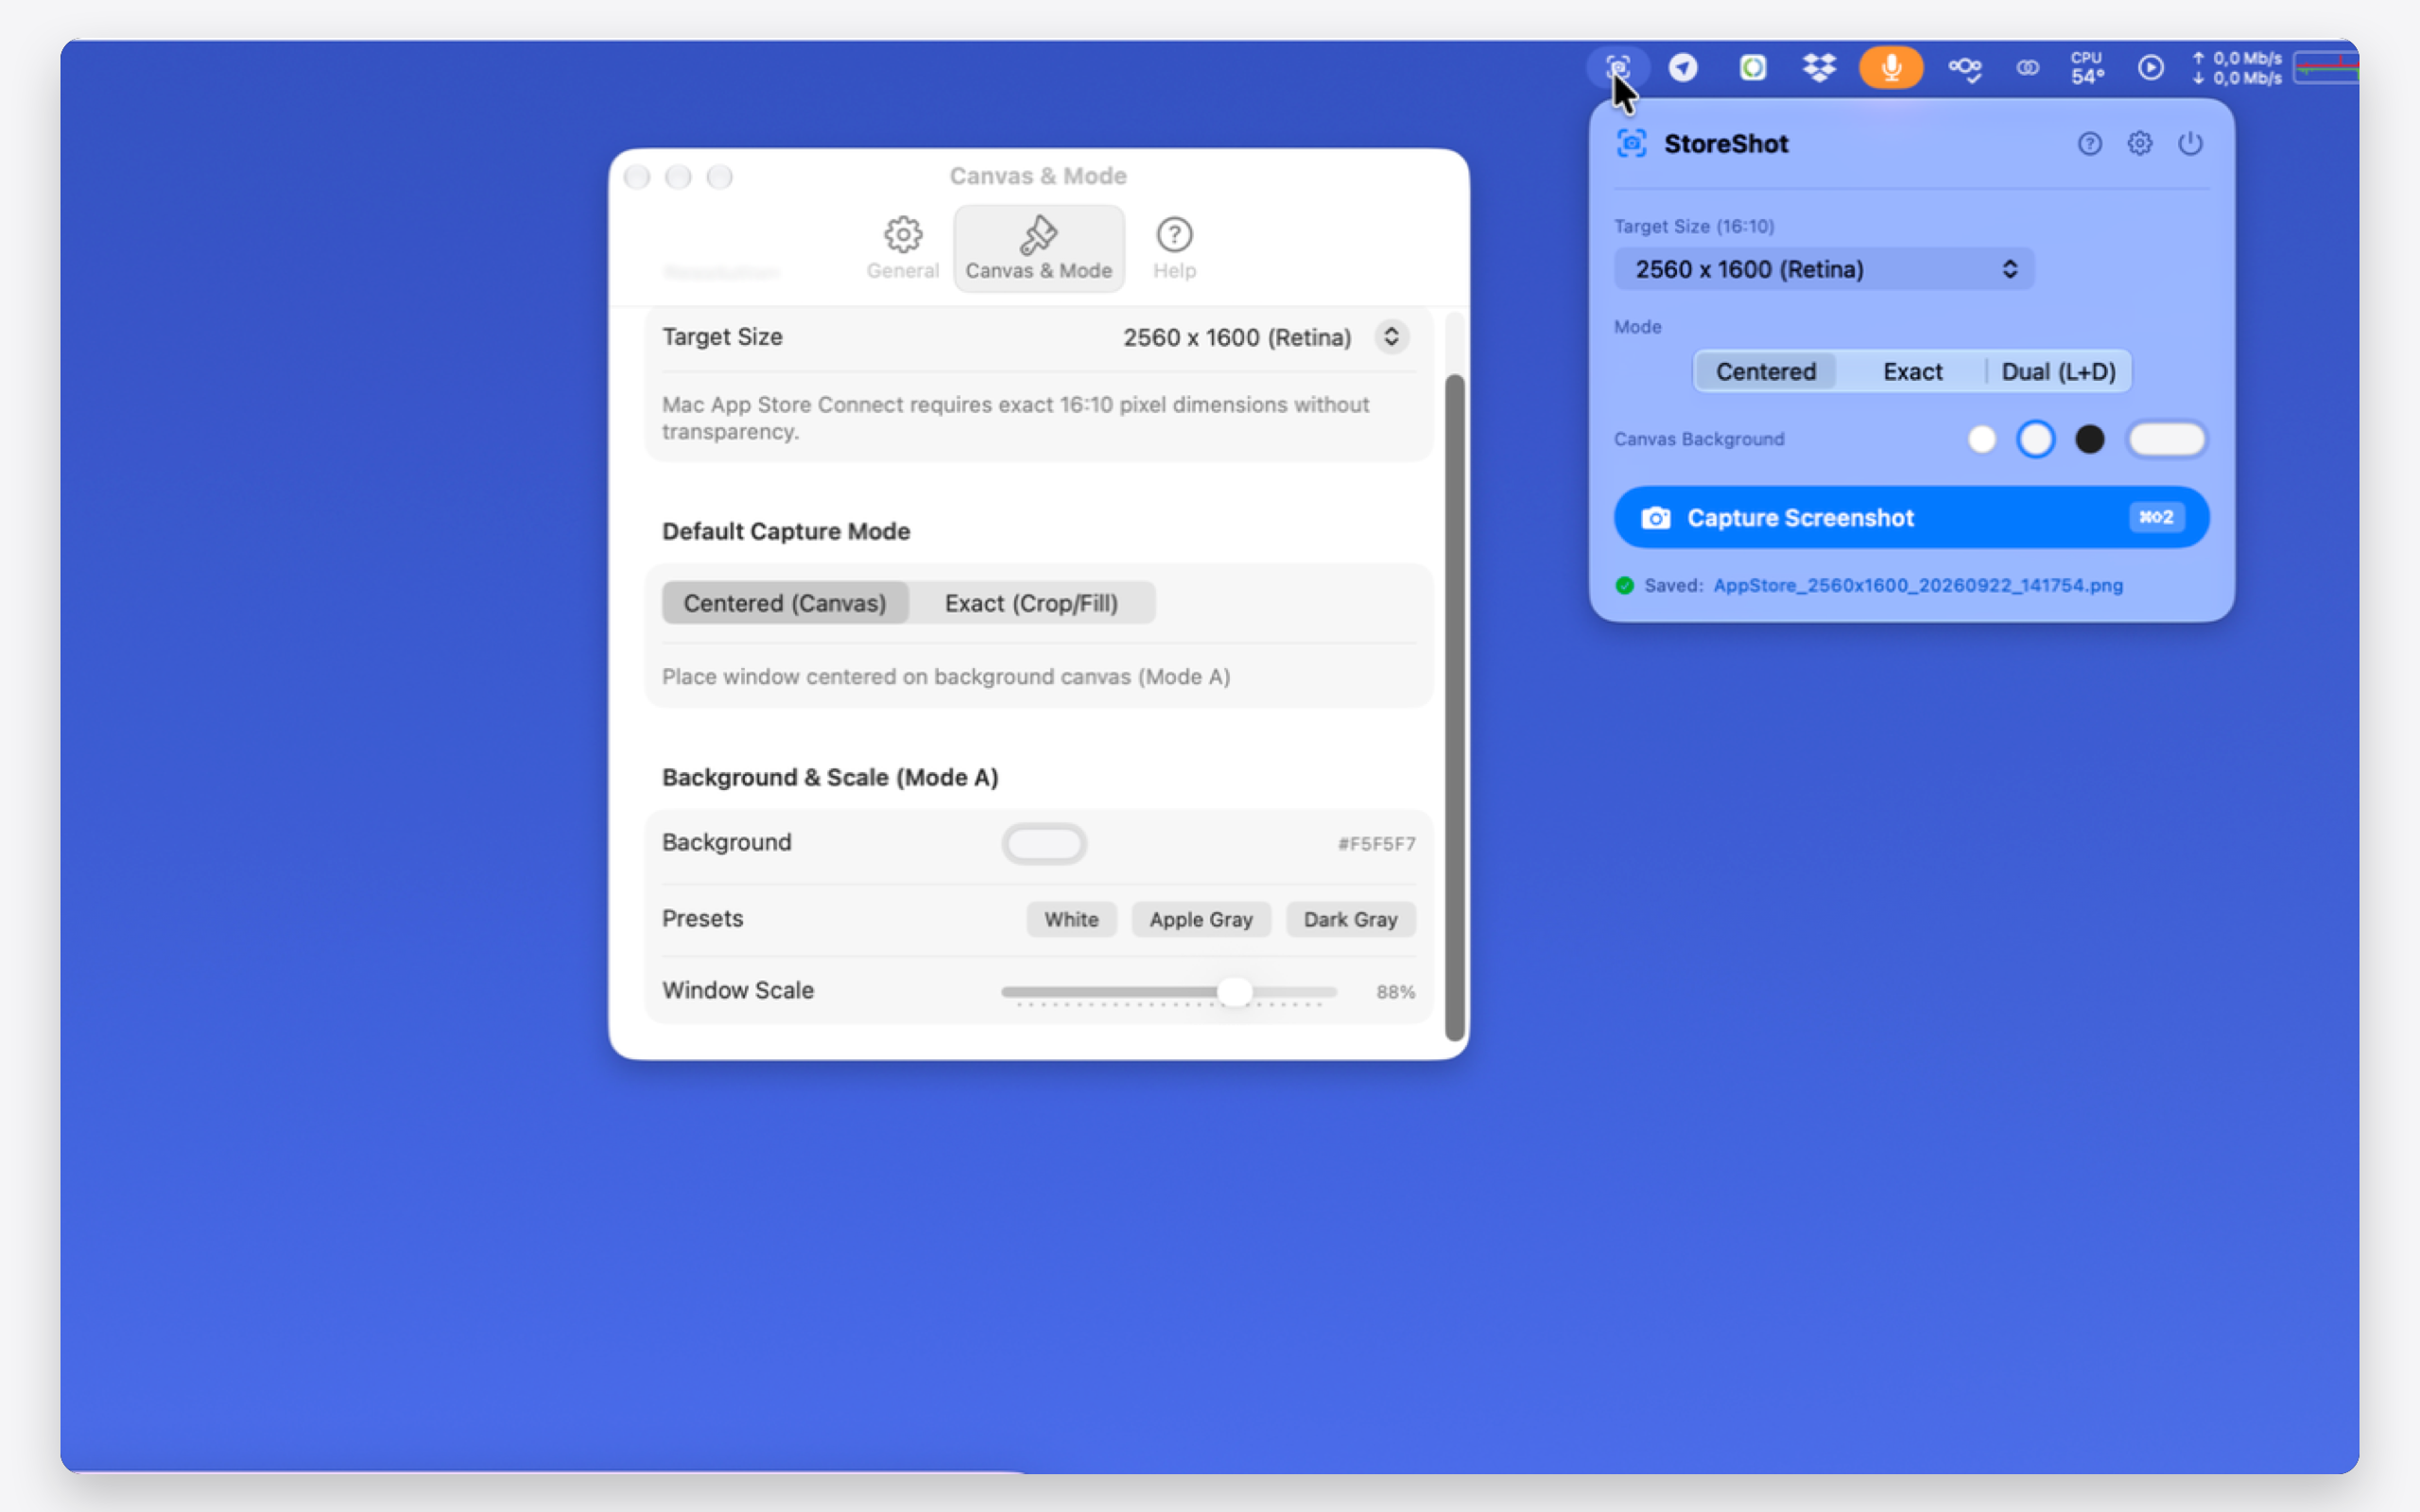This screenshot has width=2420, height=1512.
Task: Switch to the Canvas & Mode tab
Action: coord(1038,248)
